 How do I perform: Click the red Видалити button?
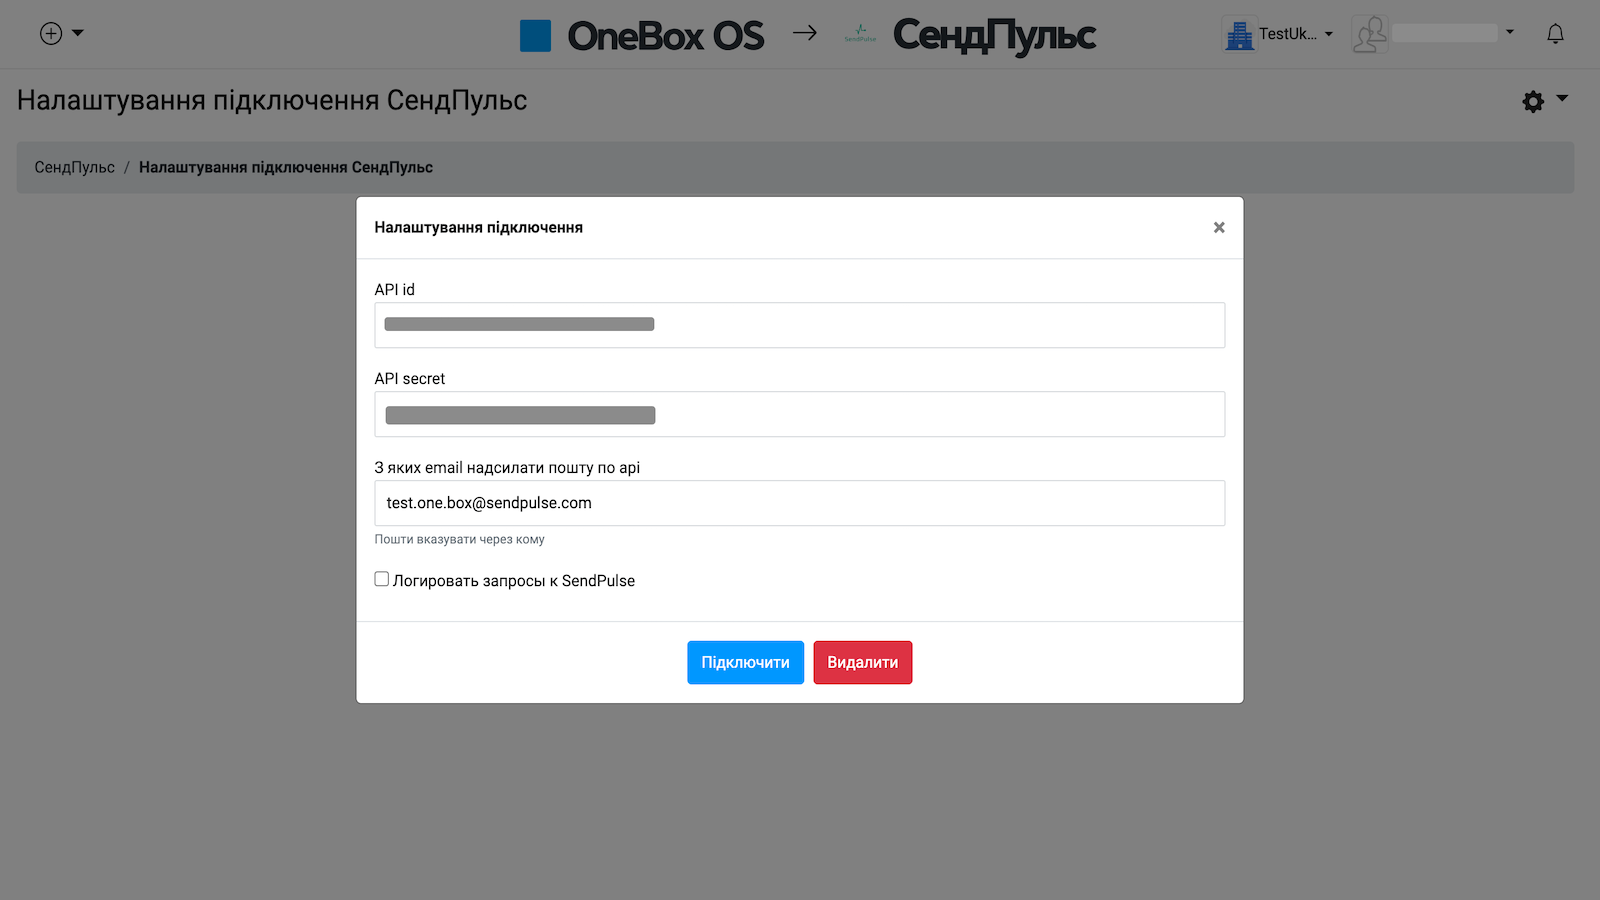point(862,662)
